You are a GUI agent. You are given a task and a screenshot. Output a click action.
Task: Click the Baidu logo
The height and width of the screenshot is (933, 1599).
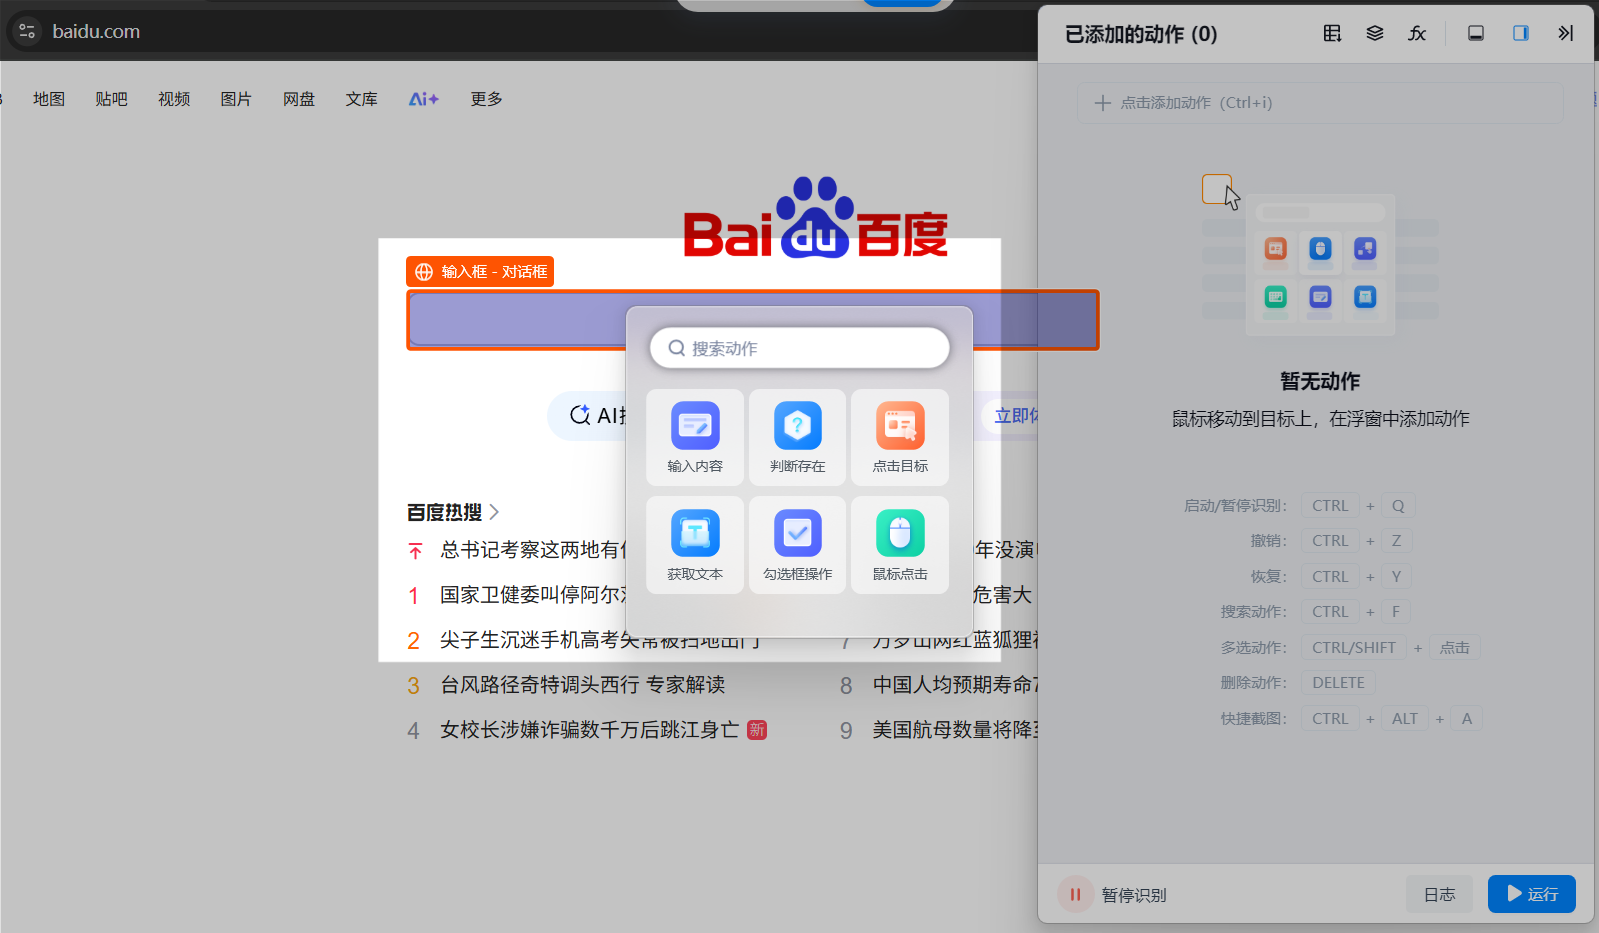pos(815,218)
